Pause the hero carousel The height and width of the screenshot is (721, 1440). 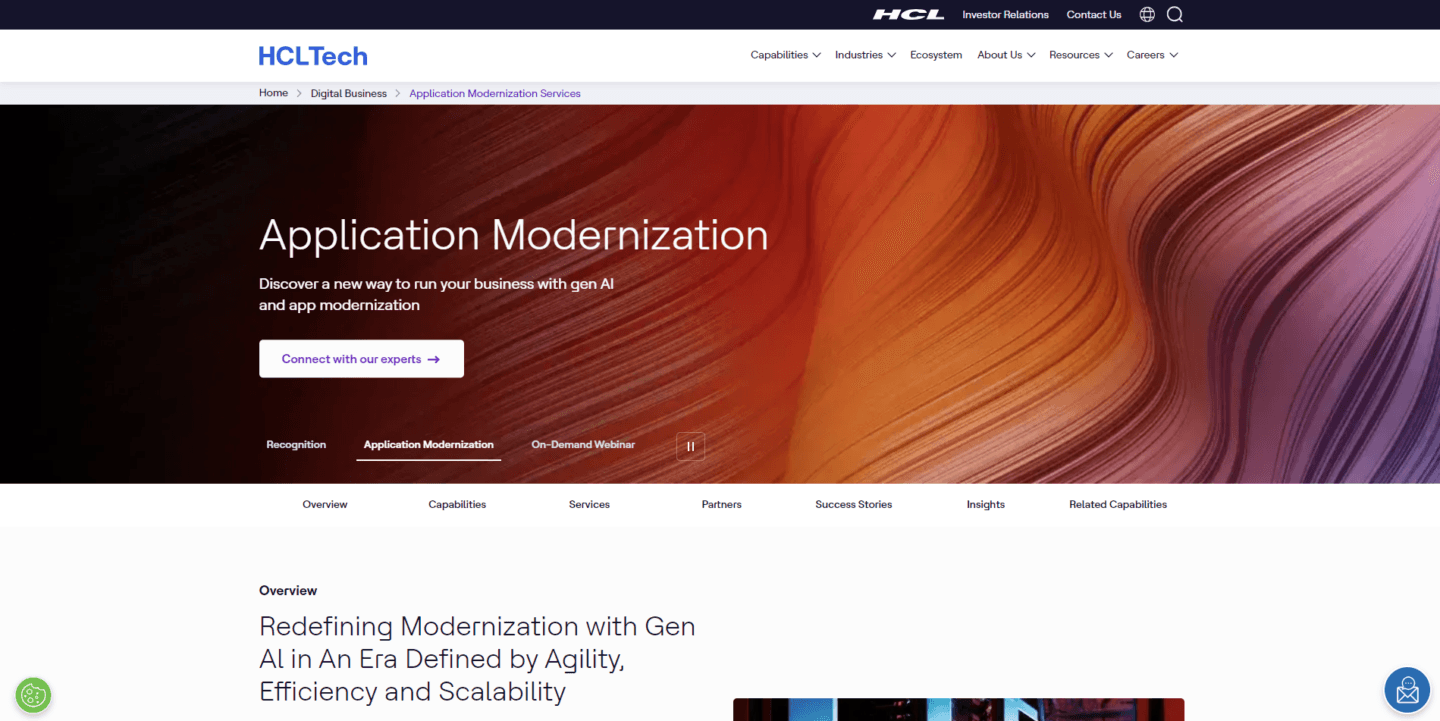[x=690, y=446]
